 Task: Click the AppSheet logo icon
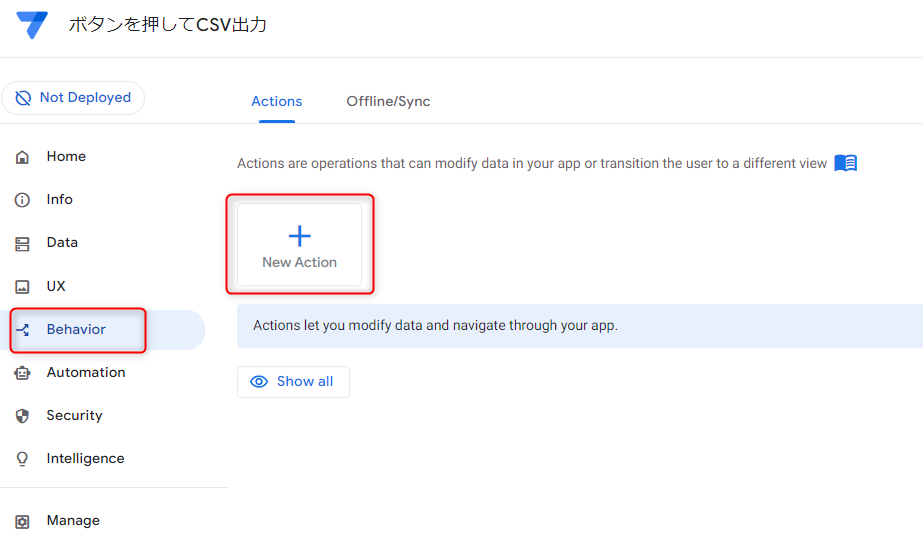point(32,25)
